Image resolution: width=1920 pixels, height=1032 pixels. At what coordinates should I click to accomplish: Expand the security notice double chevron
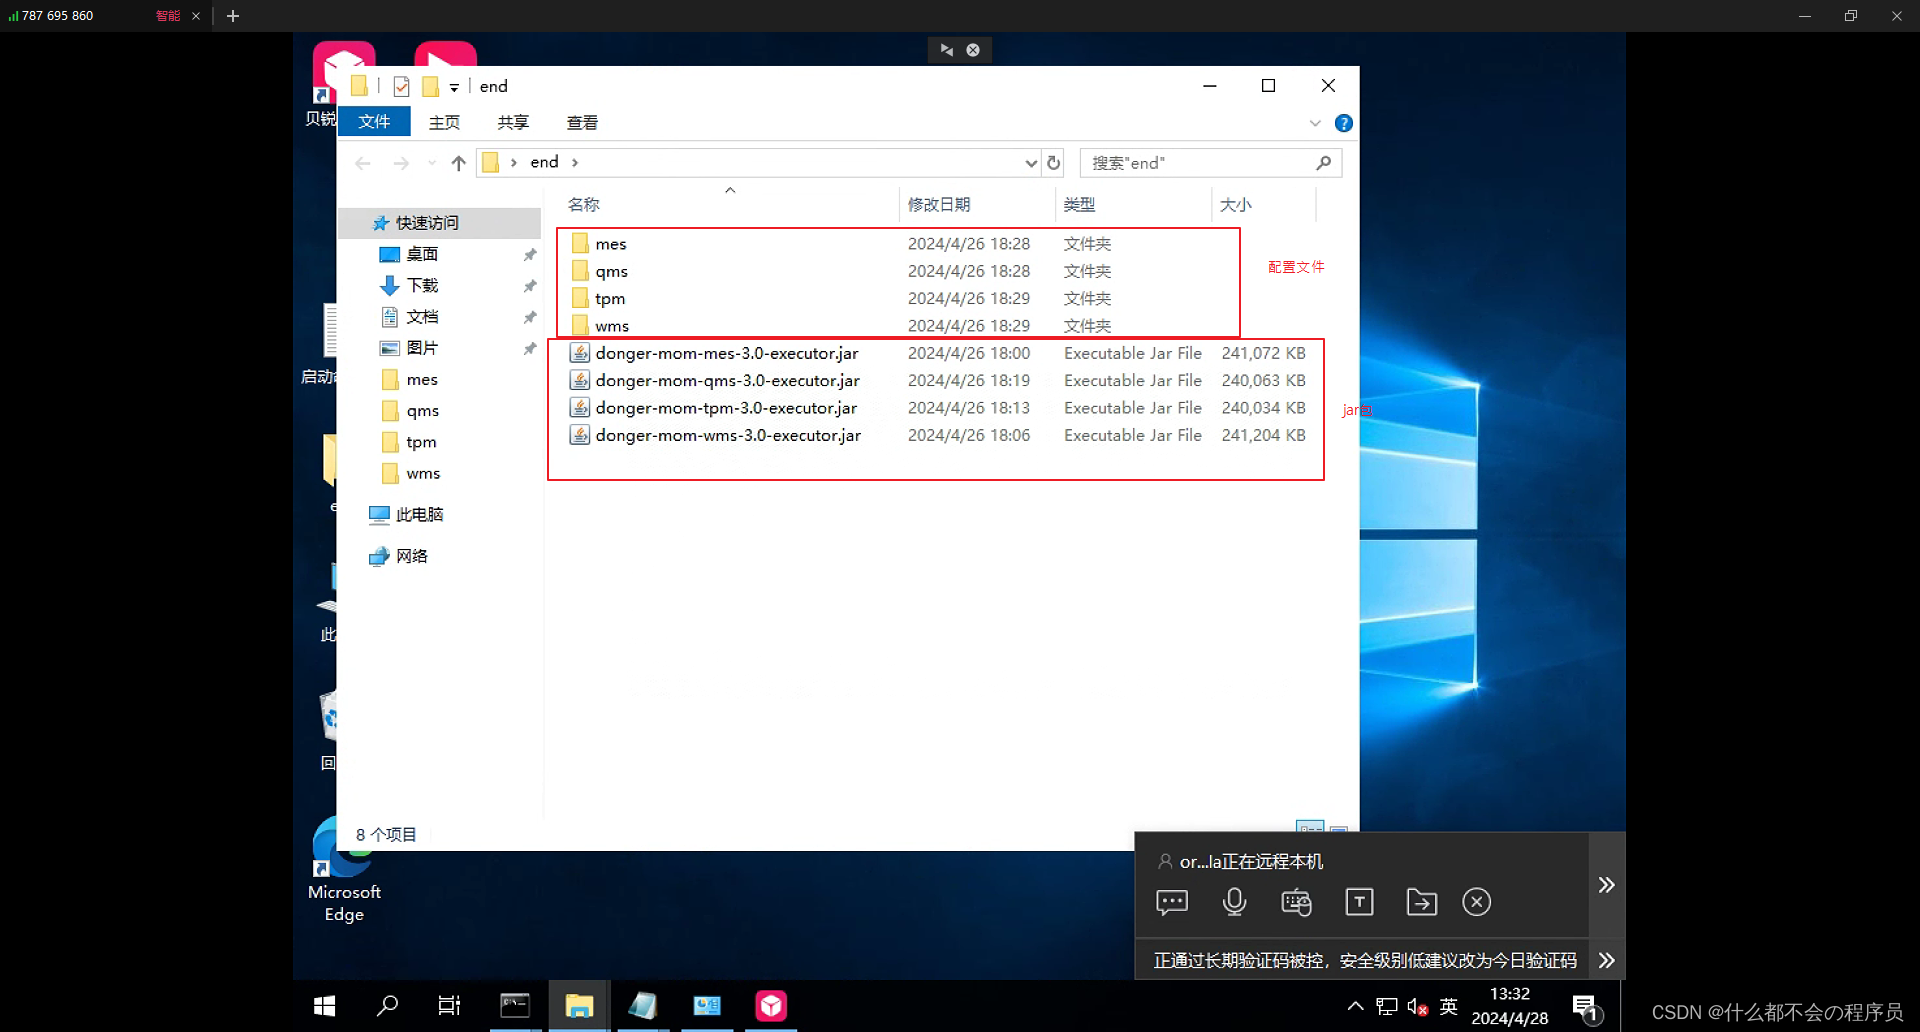click(1606, 960)
